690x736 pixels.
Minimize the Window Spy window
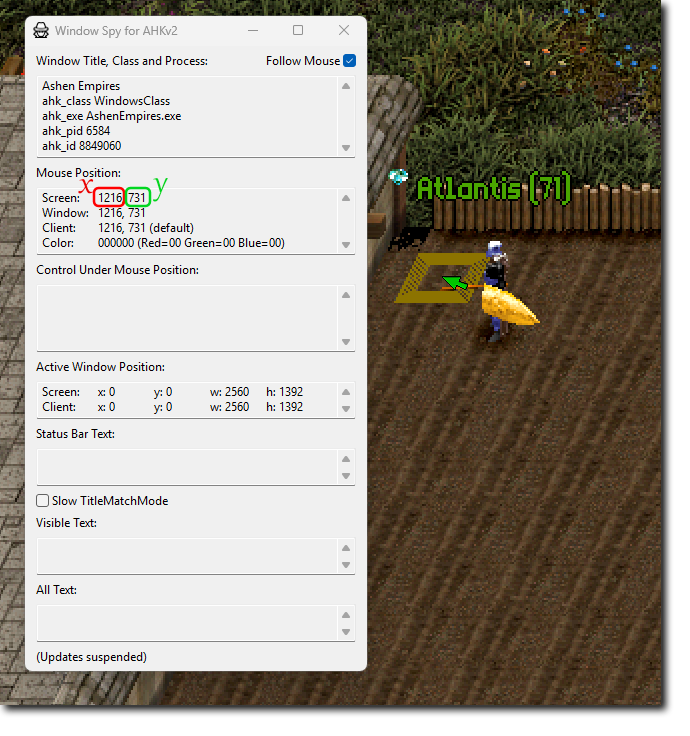click(x=253, y=31)
